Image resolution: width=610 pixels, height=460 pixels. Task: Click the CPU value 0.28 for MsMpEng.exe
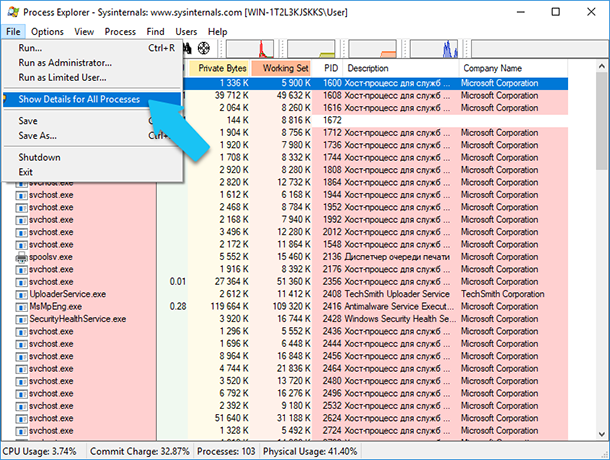(x=178, y=307)
